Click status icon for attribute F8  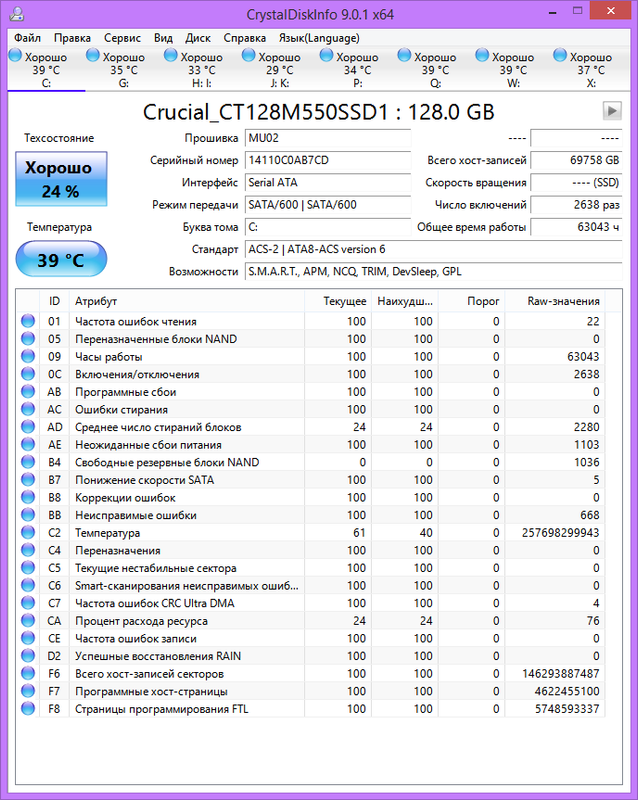coord(28,708)
